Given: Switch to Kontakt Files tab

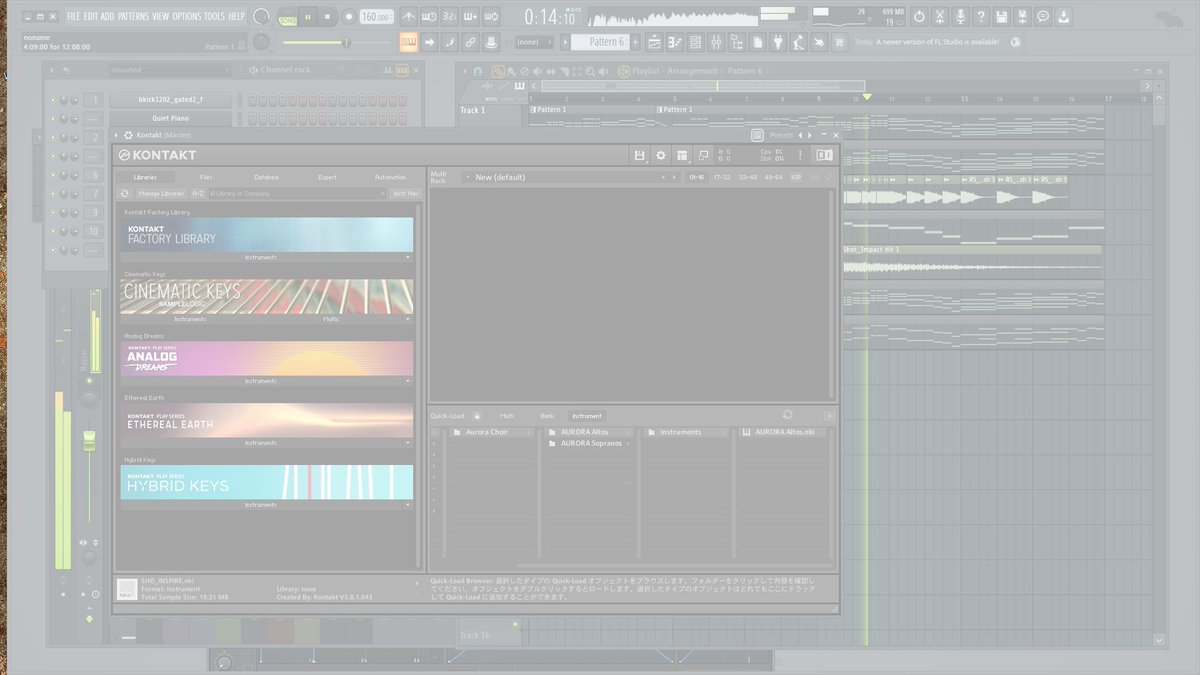Looking at the screenshot, I should (x=206, y=177).
